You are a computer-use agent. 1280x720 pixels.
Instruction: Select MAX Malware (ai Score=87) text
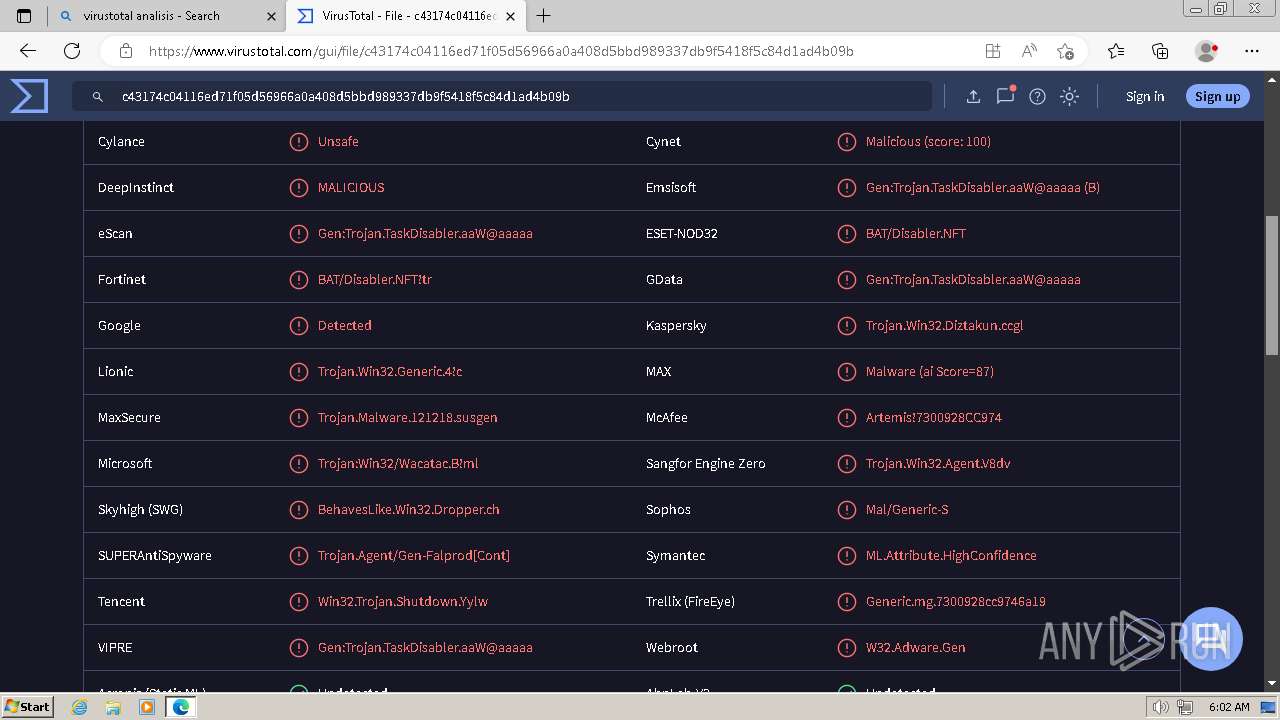point(930,371)
